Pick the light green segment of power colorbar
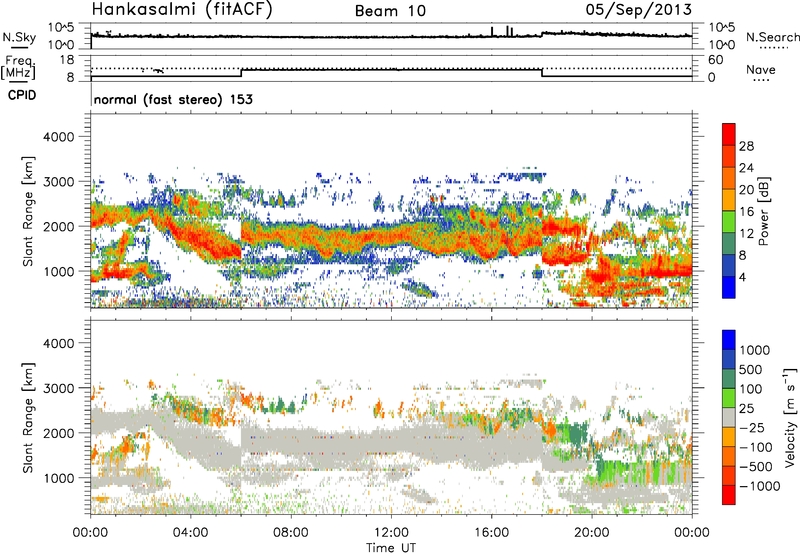Image resolution: width=800 pixels, height=554 pixels. tap(729, 222)
